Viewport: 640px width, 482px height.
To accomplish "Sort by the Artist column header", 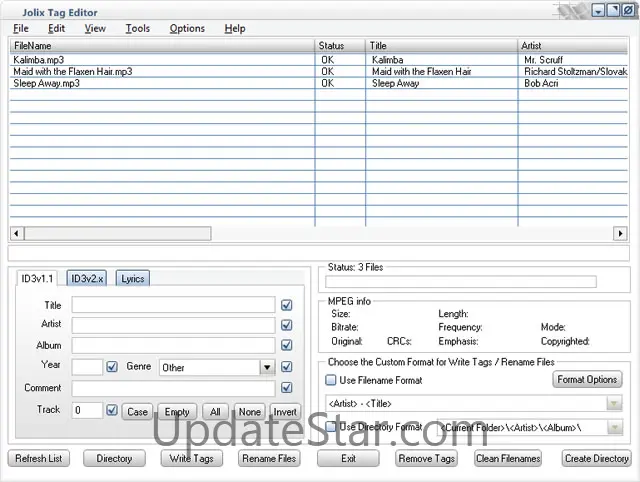I will pos(573,46).
